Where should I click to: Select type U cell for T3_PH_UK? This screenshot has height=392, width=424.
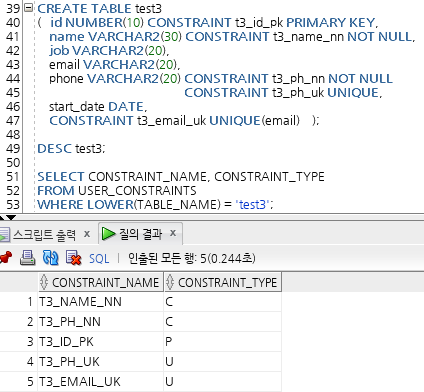click(x=222, y=362)
